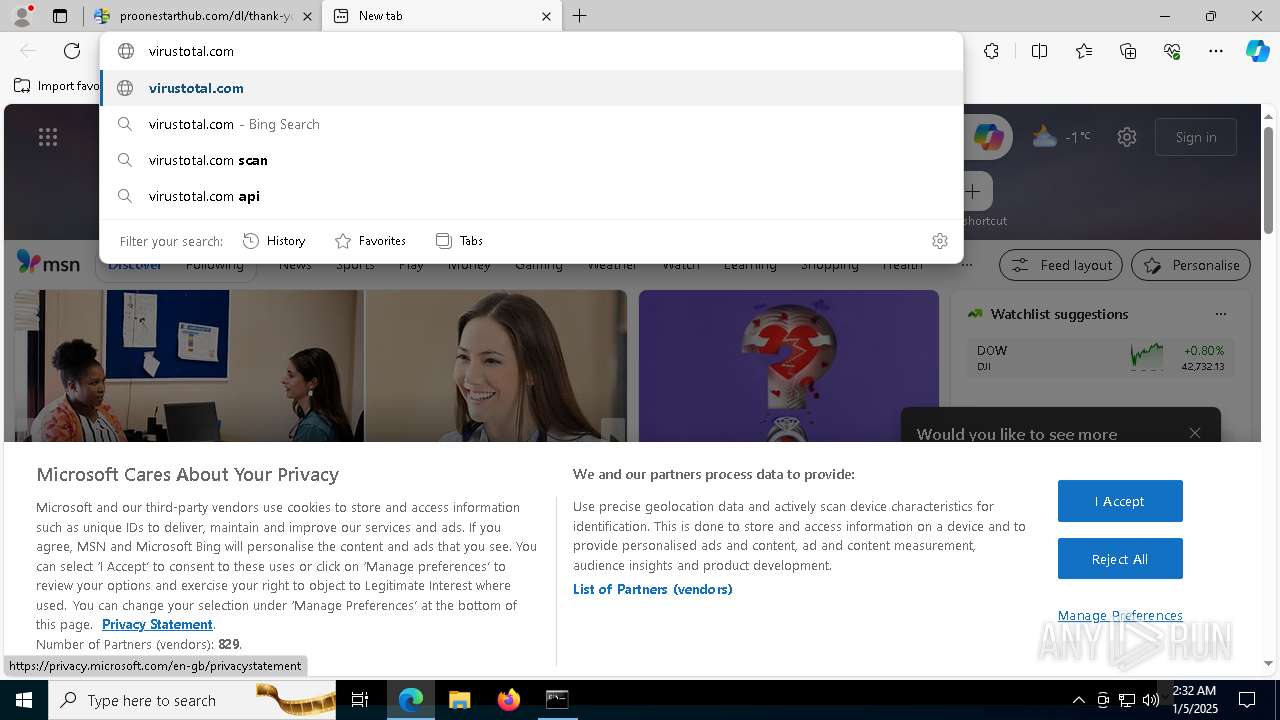Close the proonestarthub.com tab
The image size is (1280, 720).
tap(307, 16)
